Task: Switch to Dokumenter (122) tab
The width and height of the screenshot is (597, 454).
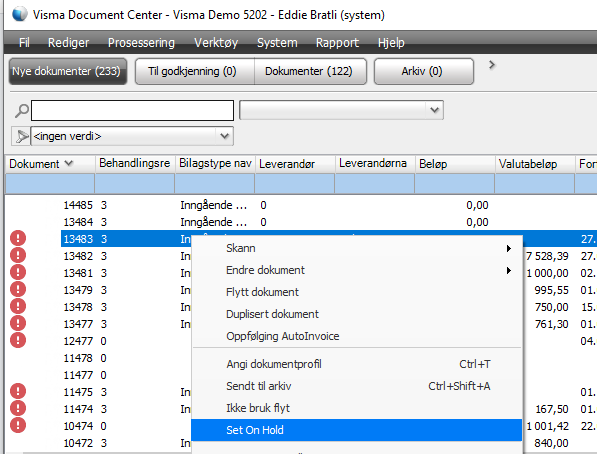Action: pyautogui.click(x=309, y=71)
